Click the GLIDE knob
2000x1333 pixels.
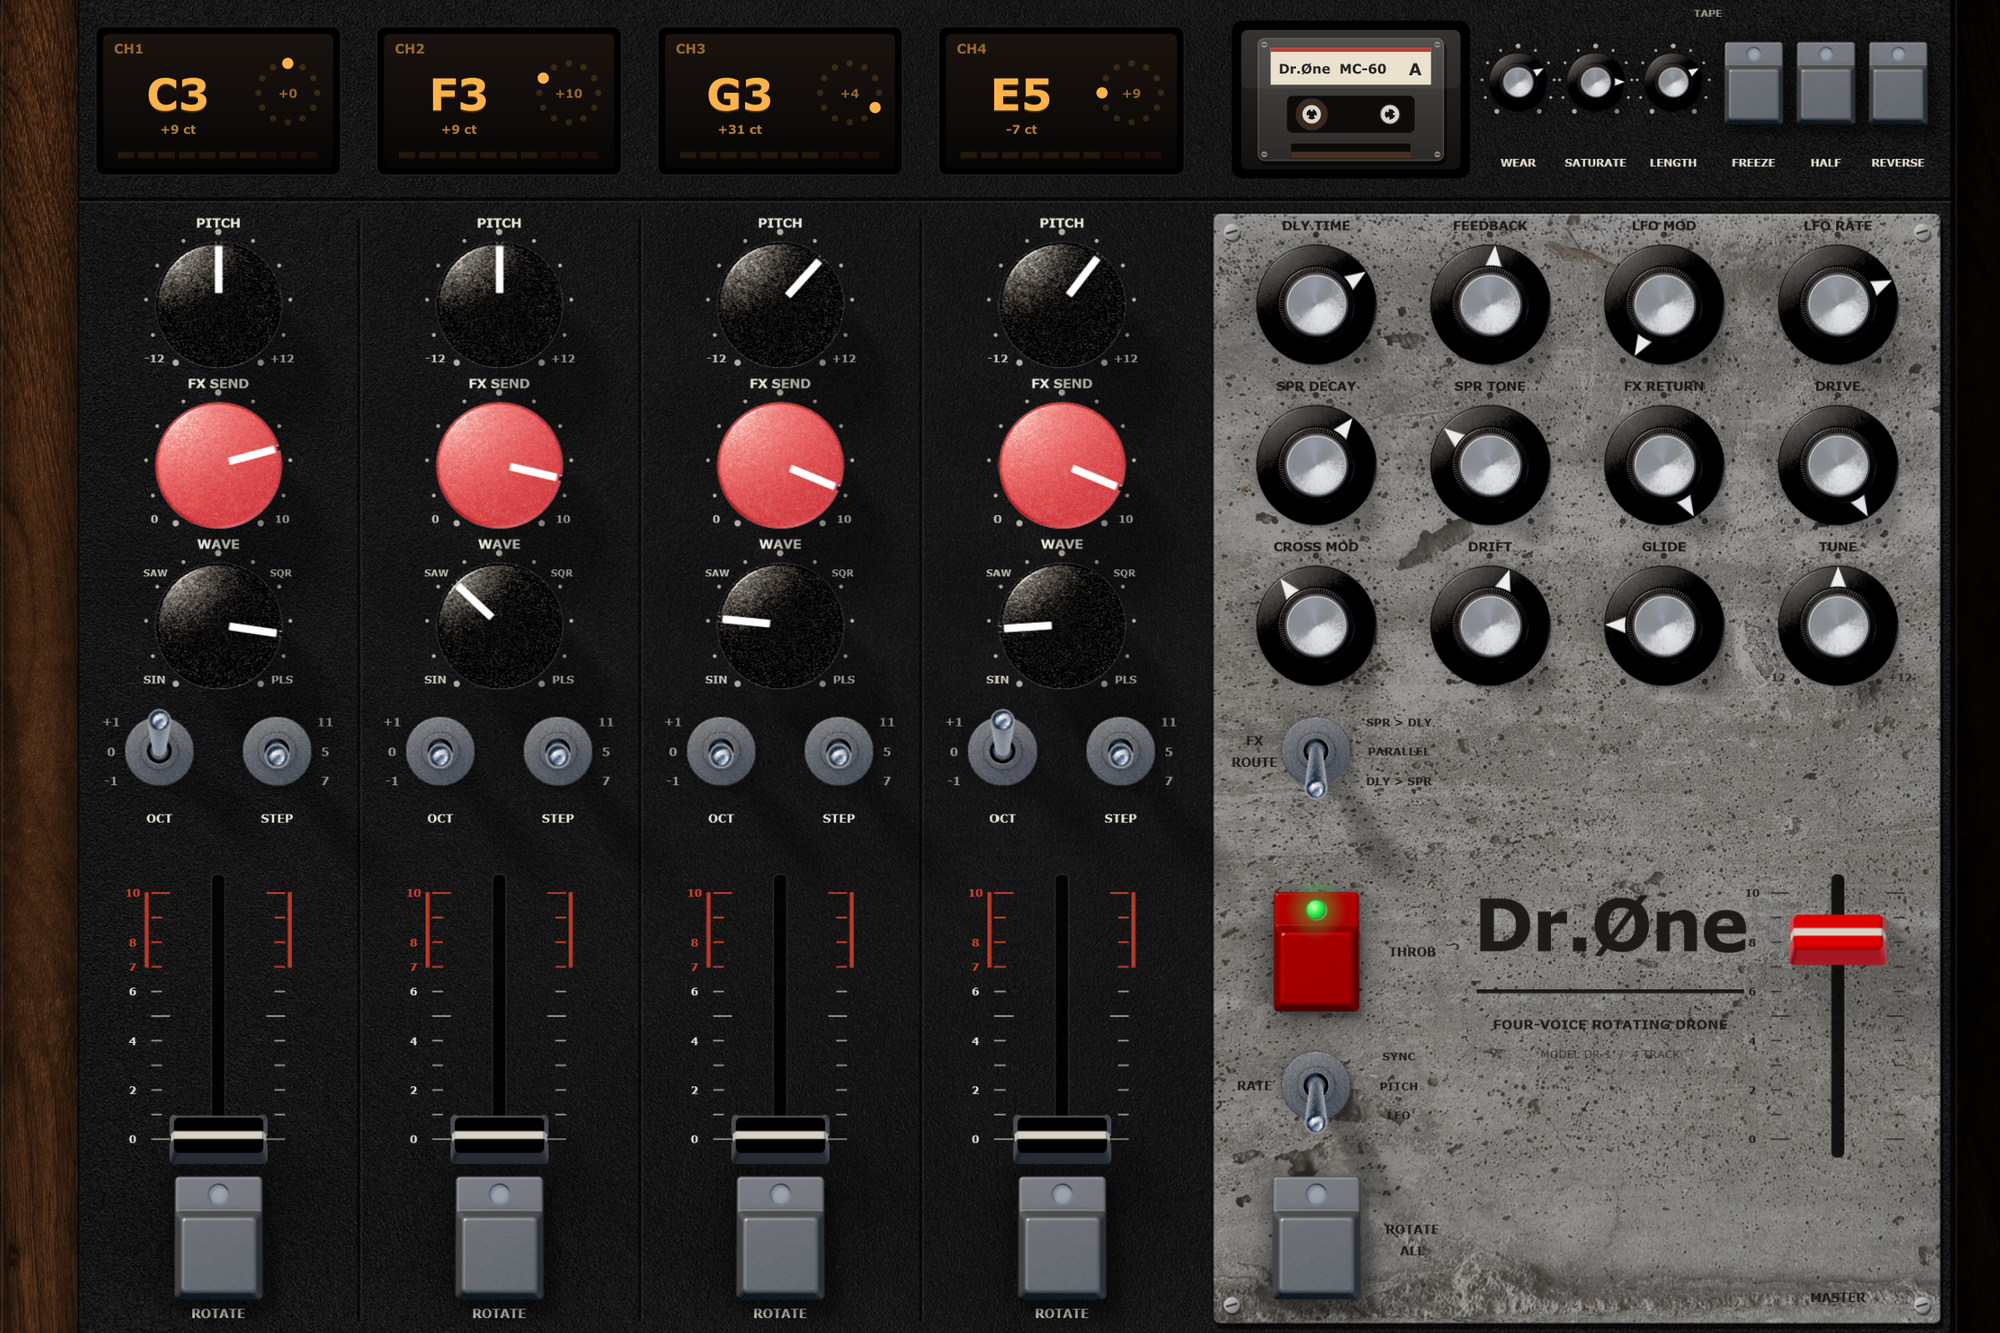tap(1664, 626)
